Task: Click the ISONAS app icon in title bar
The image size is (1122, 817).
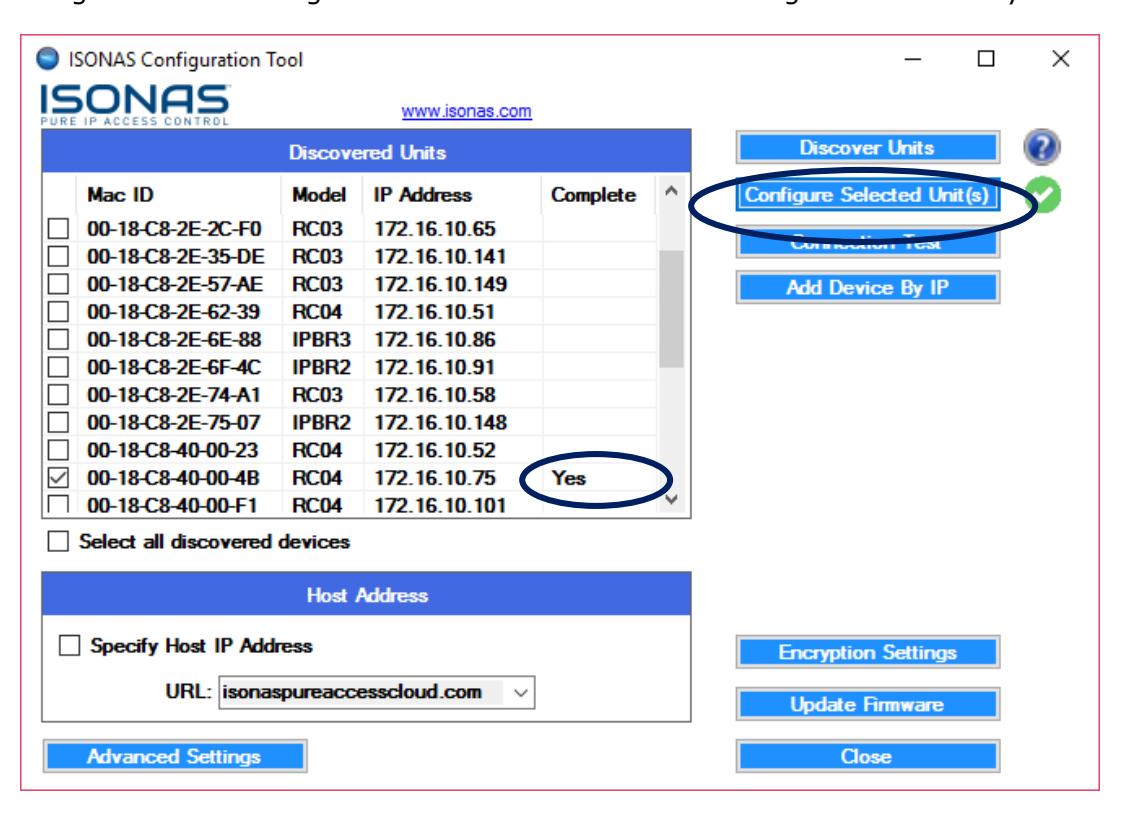Action: pos(48,59)
